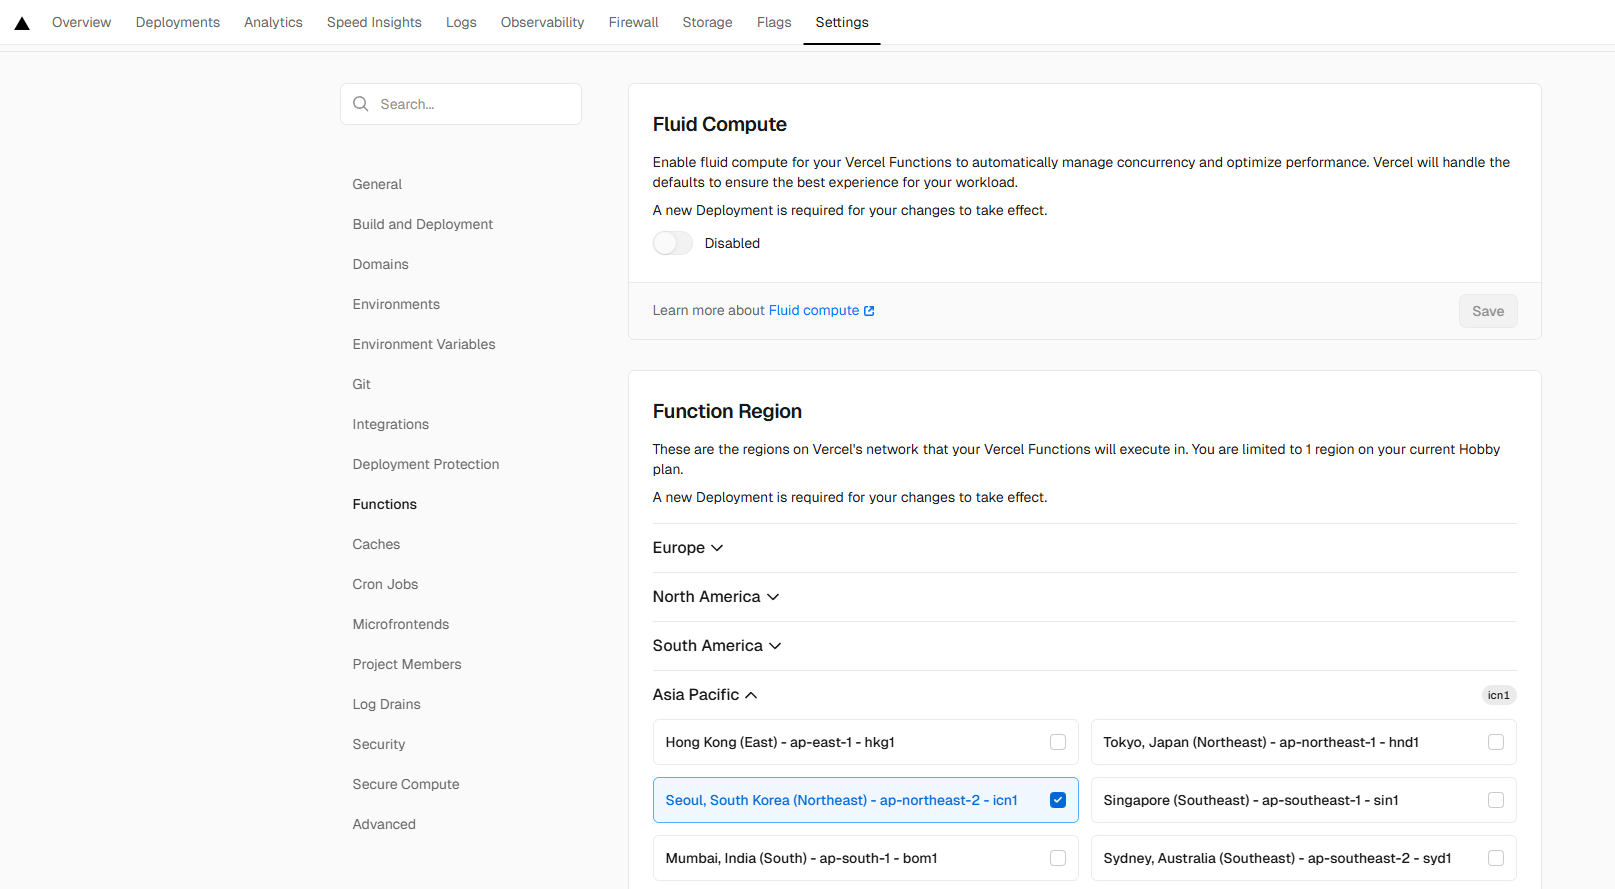Screen dimensions: 1615x889
Task: Click the Mumbai, India region label
Action: pyautogui.click(x=802, y=858)
